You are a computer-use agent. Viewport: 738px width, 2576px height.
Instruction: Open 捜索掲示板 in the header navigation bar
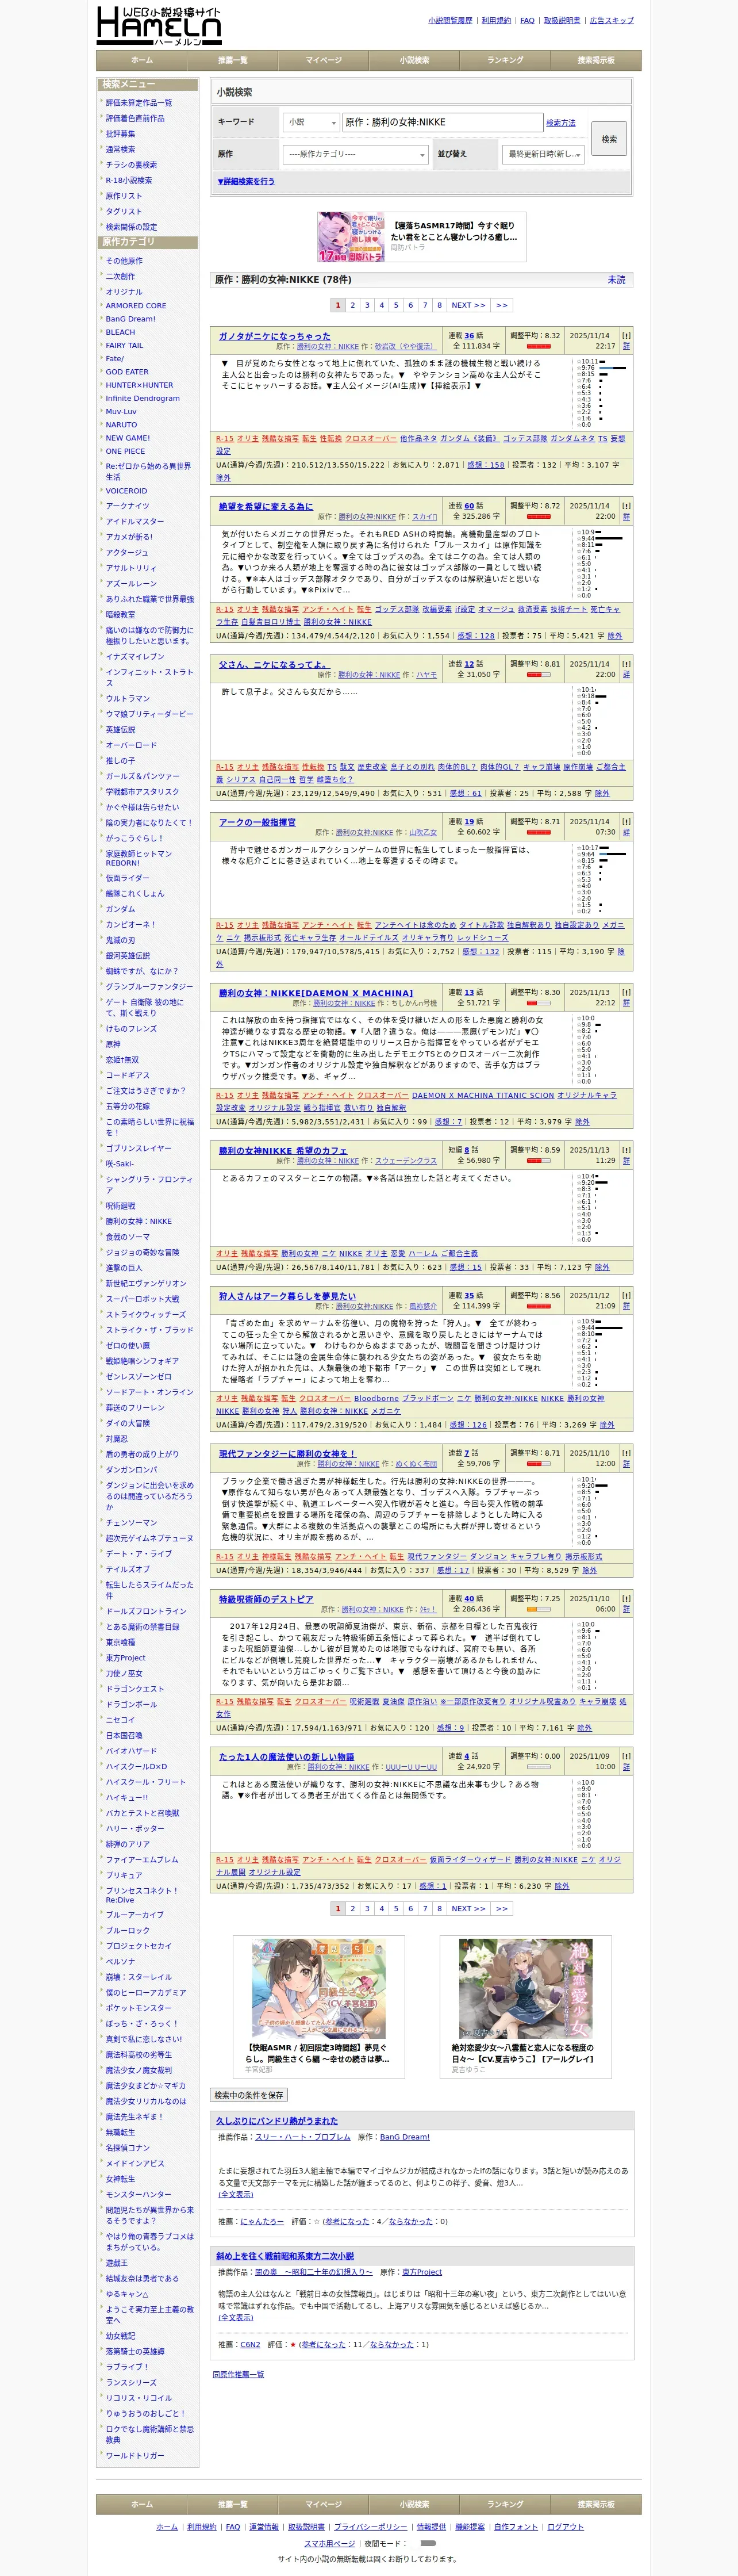point(596,60)
